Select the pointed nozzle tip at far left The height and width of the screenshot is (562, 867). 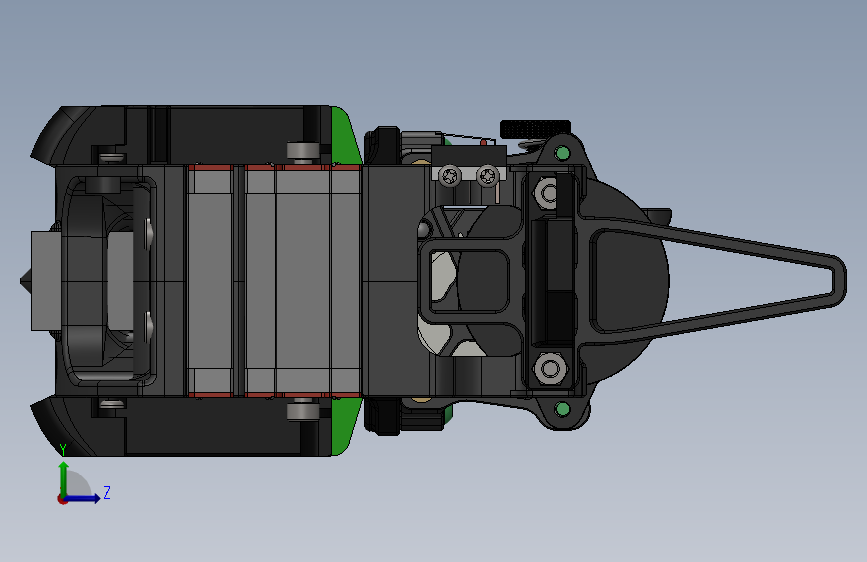pyautogui.click(x=25, y=281)
